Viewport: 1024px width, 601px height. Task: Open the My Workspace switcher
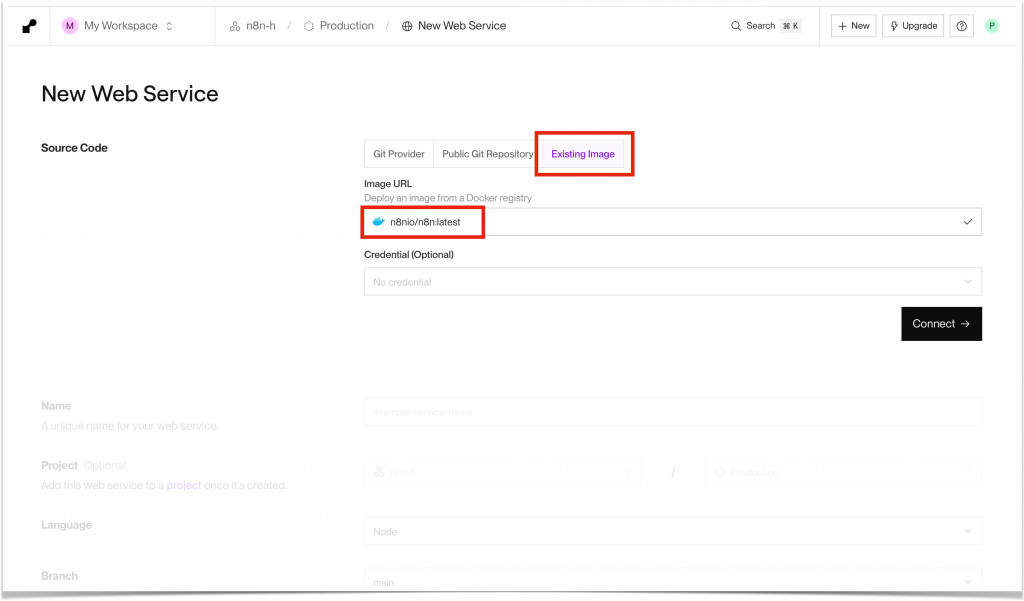point(118,26)
